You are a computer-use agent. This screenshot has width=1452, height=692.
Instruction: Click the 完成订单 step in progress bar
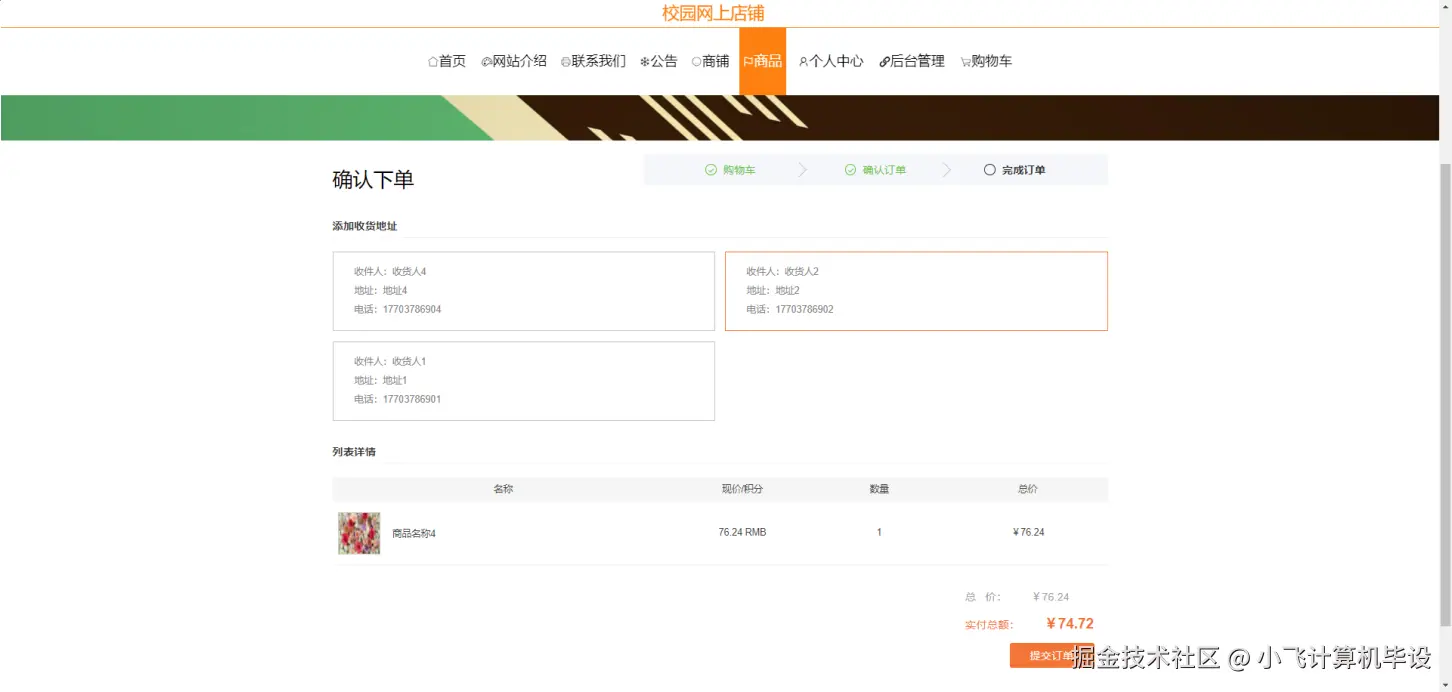pos(1023,170)
